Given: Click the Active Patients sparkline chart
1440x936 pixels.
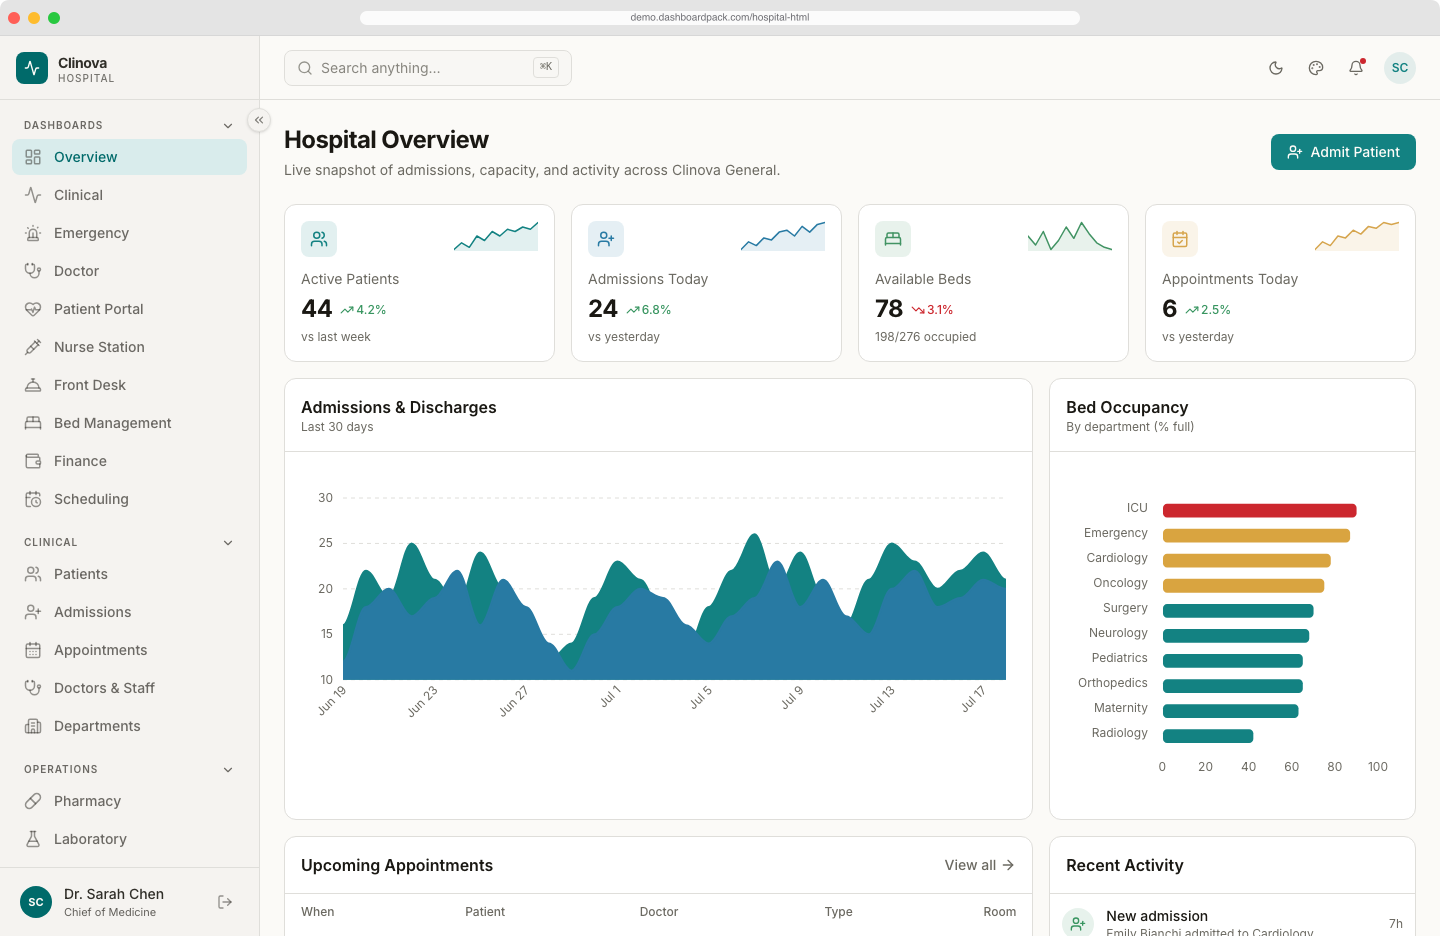Looking at the screenshot, I should pyautogui.click(x=496, y=236).
